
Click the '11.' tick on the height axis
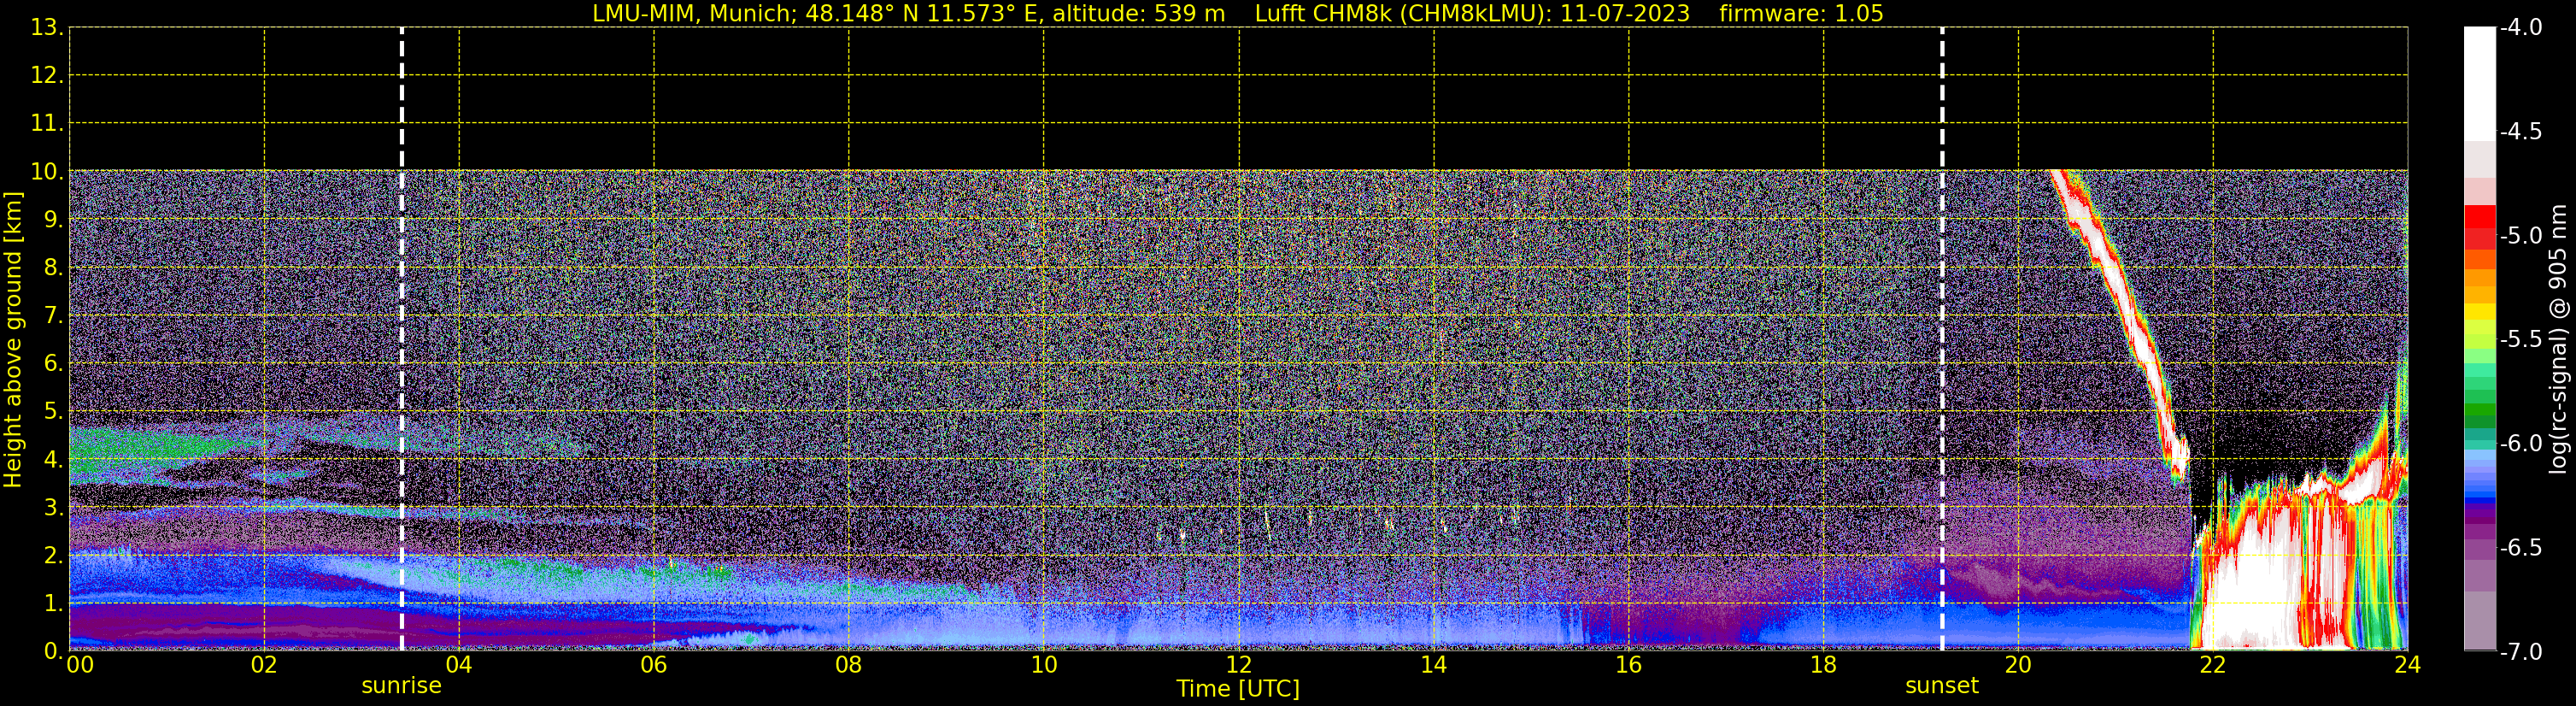tap(47, 124)
